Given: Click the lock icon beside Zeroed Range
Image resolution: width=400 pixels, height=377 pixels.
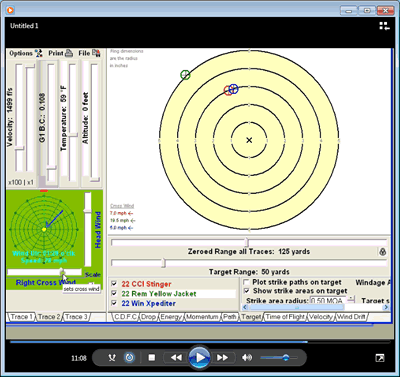Looking at the screenshot, I should click(x=383, y=252).
